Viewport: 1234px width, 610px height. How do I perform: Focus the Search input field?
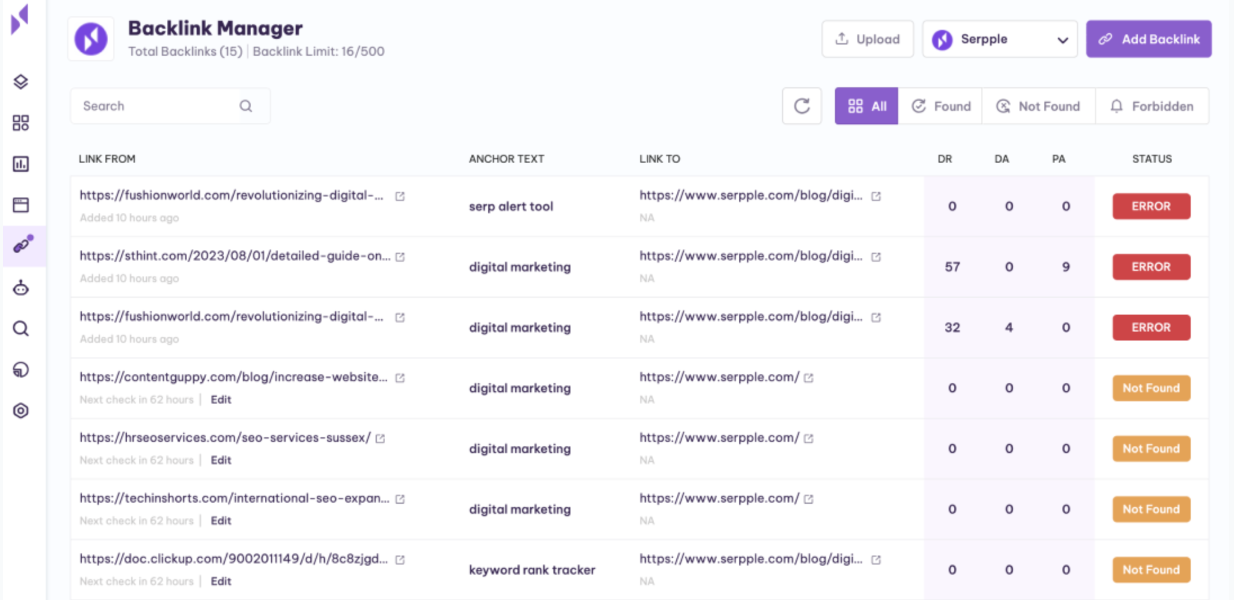coord(170,106)
